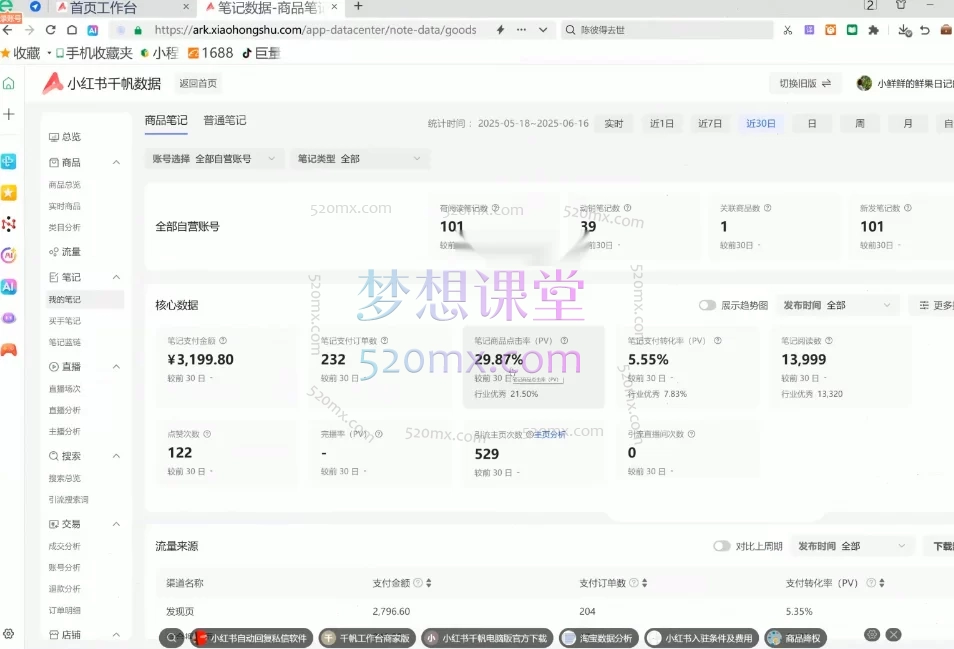Open a new browser tab with plus
The image size is (954, 649).
point(358,6)
